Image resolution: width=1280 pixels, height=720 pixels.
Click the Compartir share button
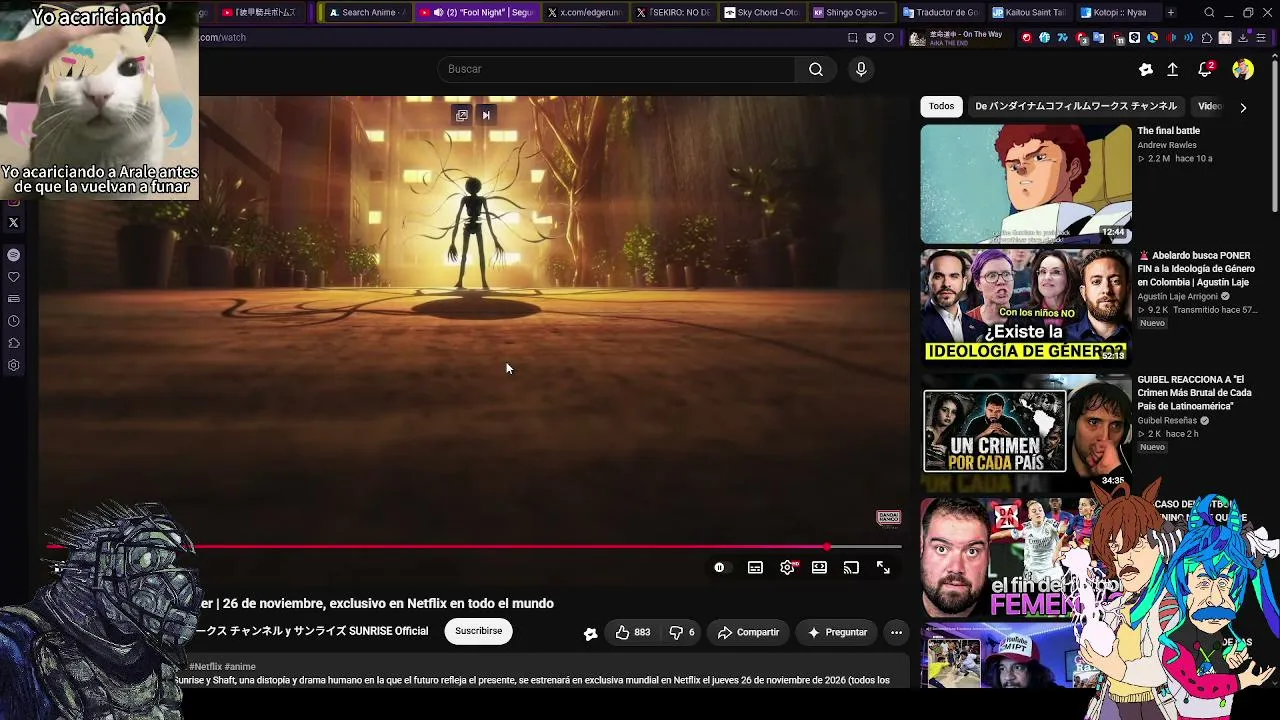tap(748, 632)
